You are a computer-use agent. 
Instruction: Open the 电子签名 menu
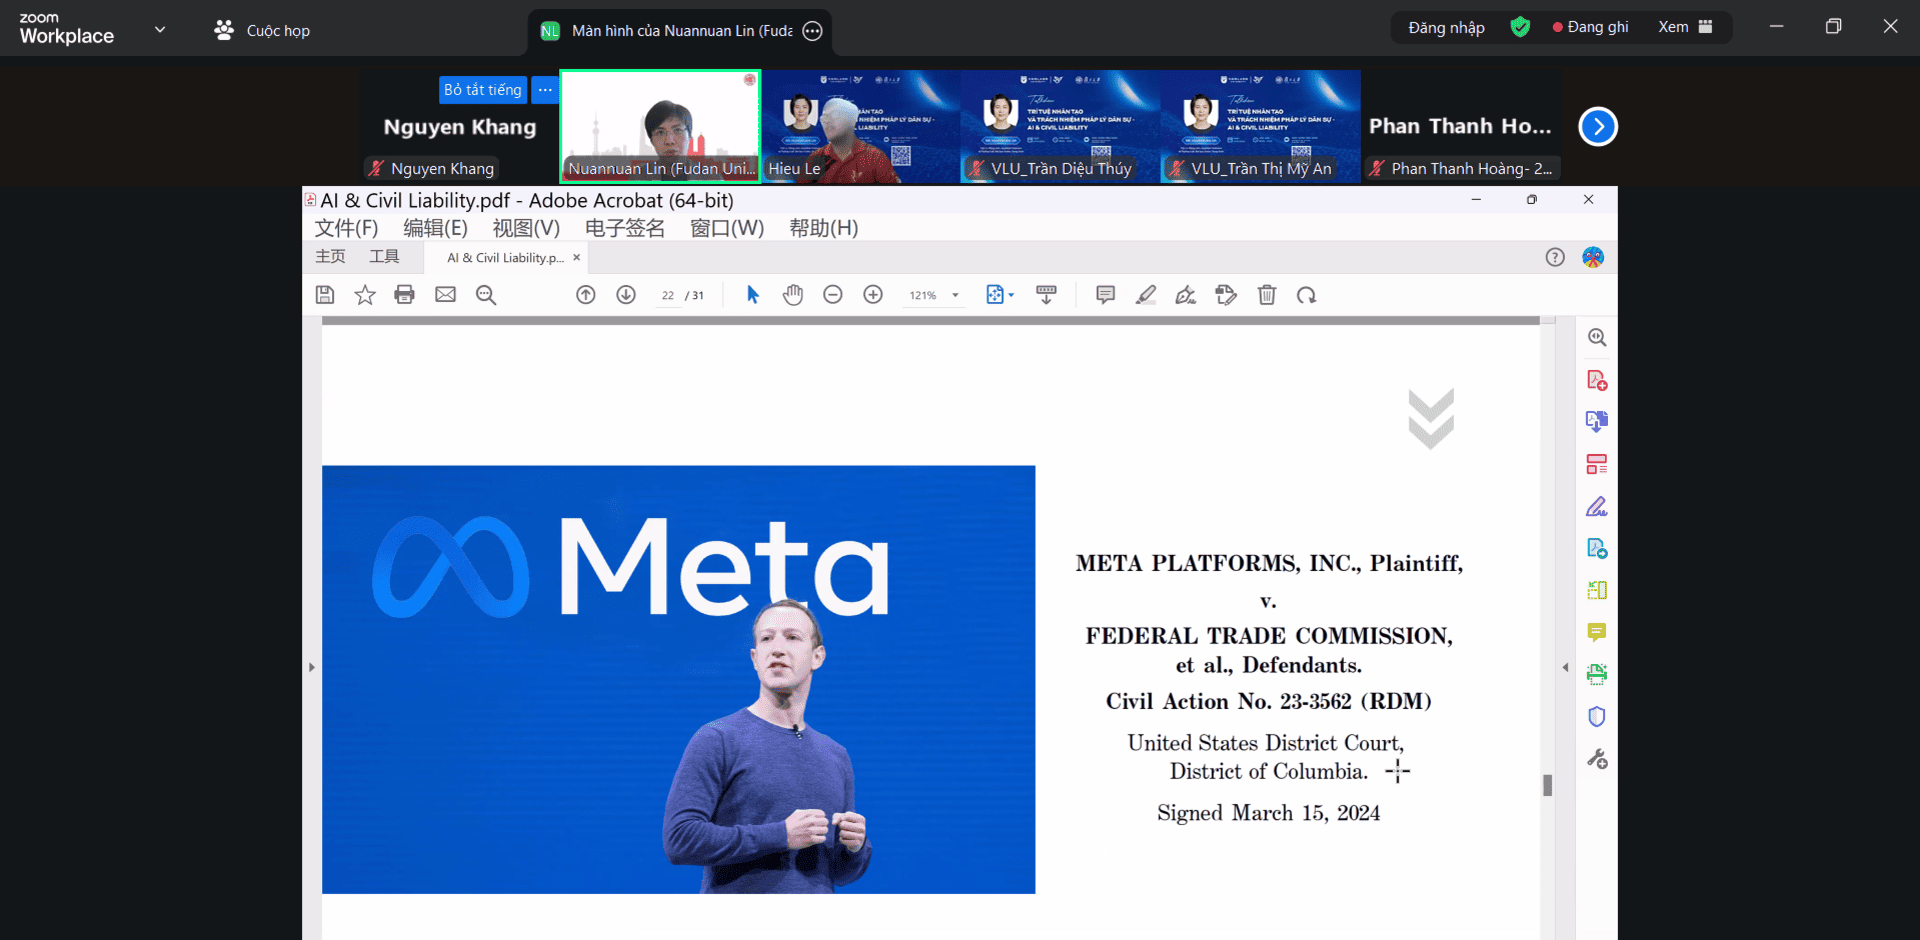point(625,228)
